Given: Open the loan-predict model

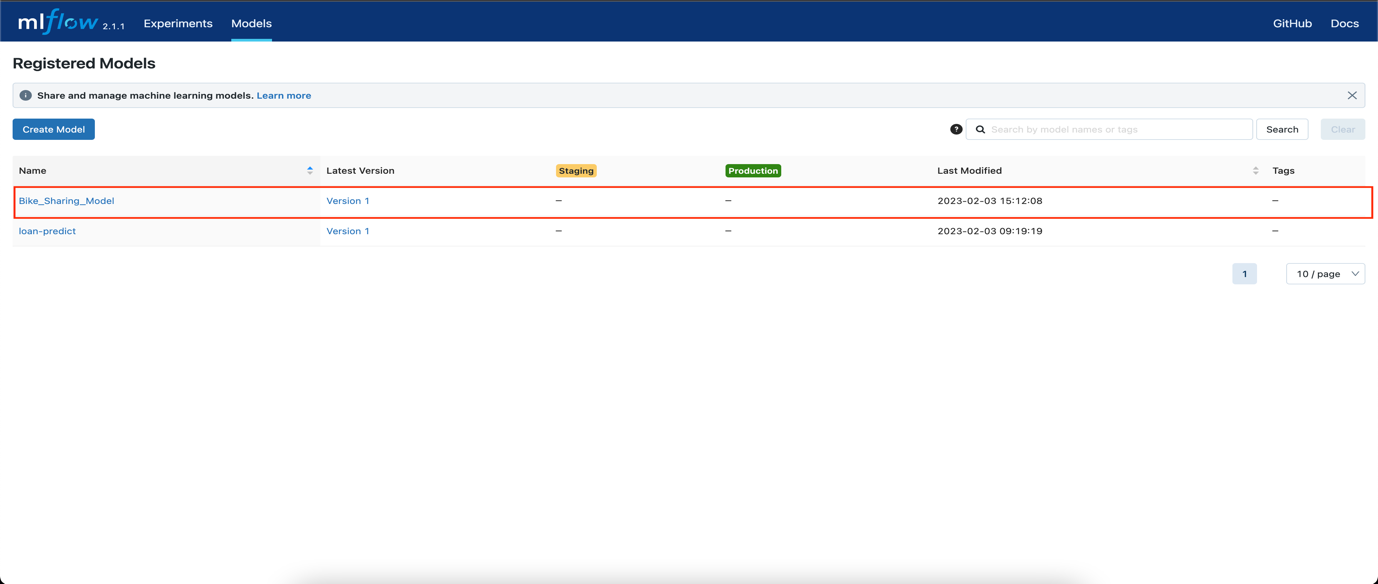Looking at the screenshot, I should pyautogui.click(x=47, y=231).
